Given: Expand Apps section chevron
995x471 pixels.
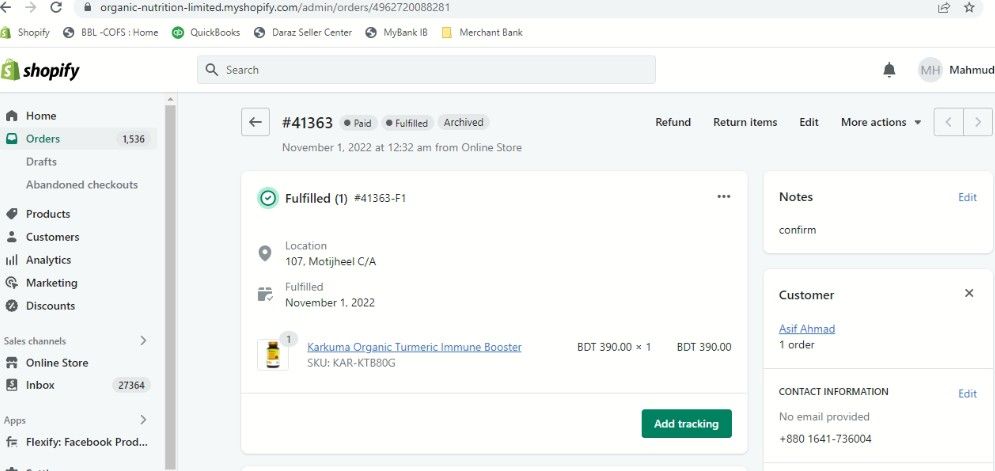Looking at the screenshot, I should pyautogui.click(x=143, y=420).
